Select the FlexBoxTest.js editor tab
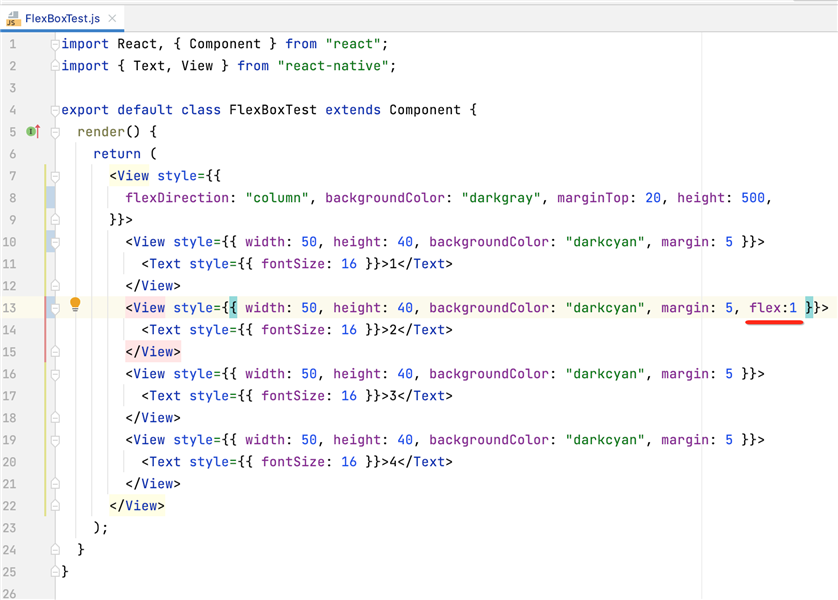This screenshot has height=600, width=838. click(62, 18)
